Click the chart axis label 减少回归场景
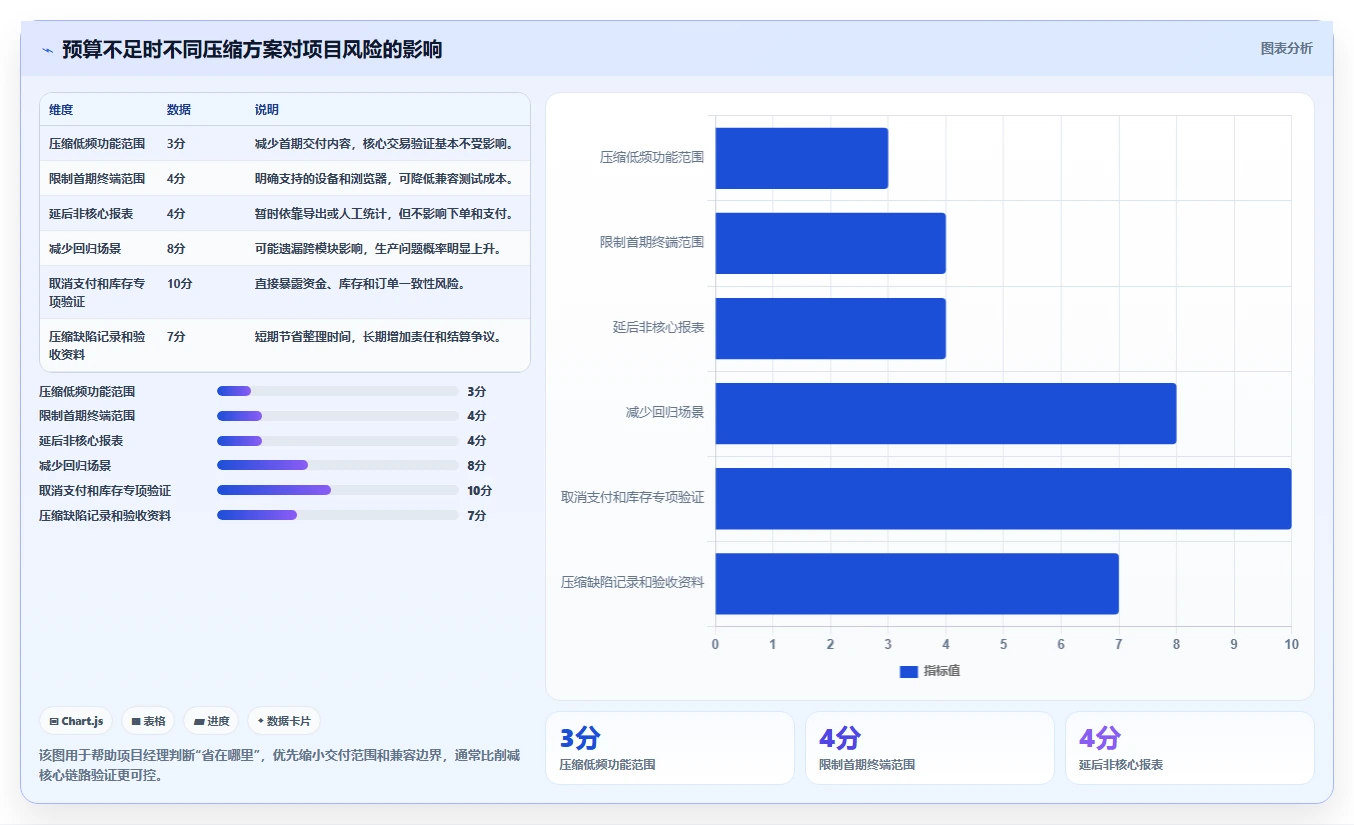The image size is (1354, 825). coord(665,412)
